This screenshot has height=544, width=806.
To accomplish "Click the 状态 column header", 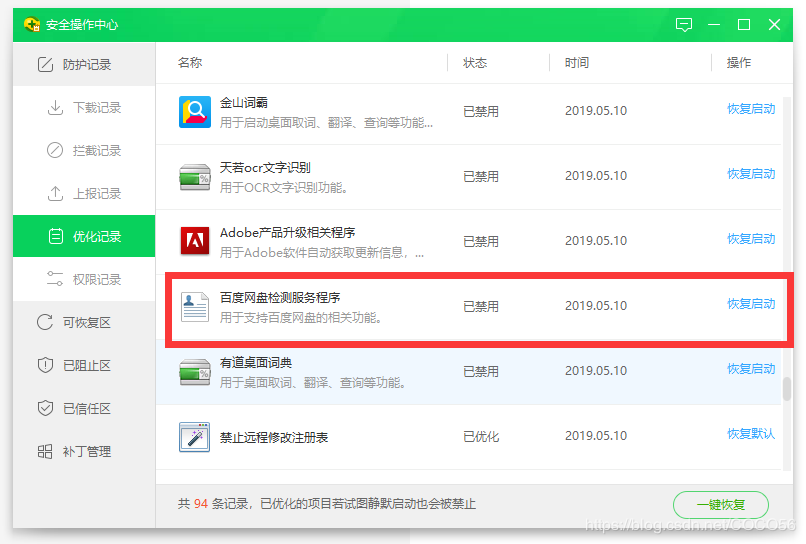I will point(475,63).
